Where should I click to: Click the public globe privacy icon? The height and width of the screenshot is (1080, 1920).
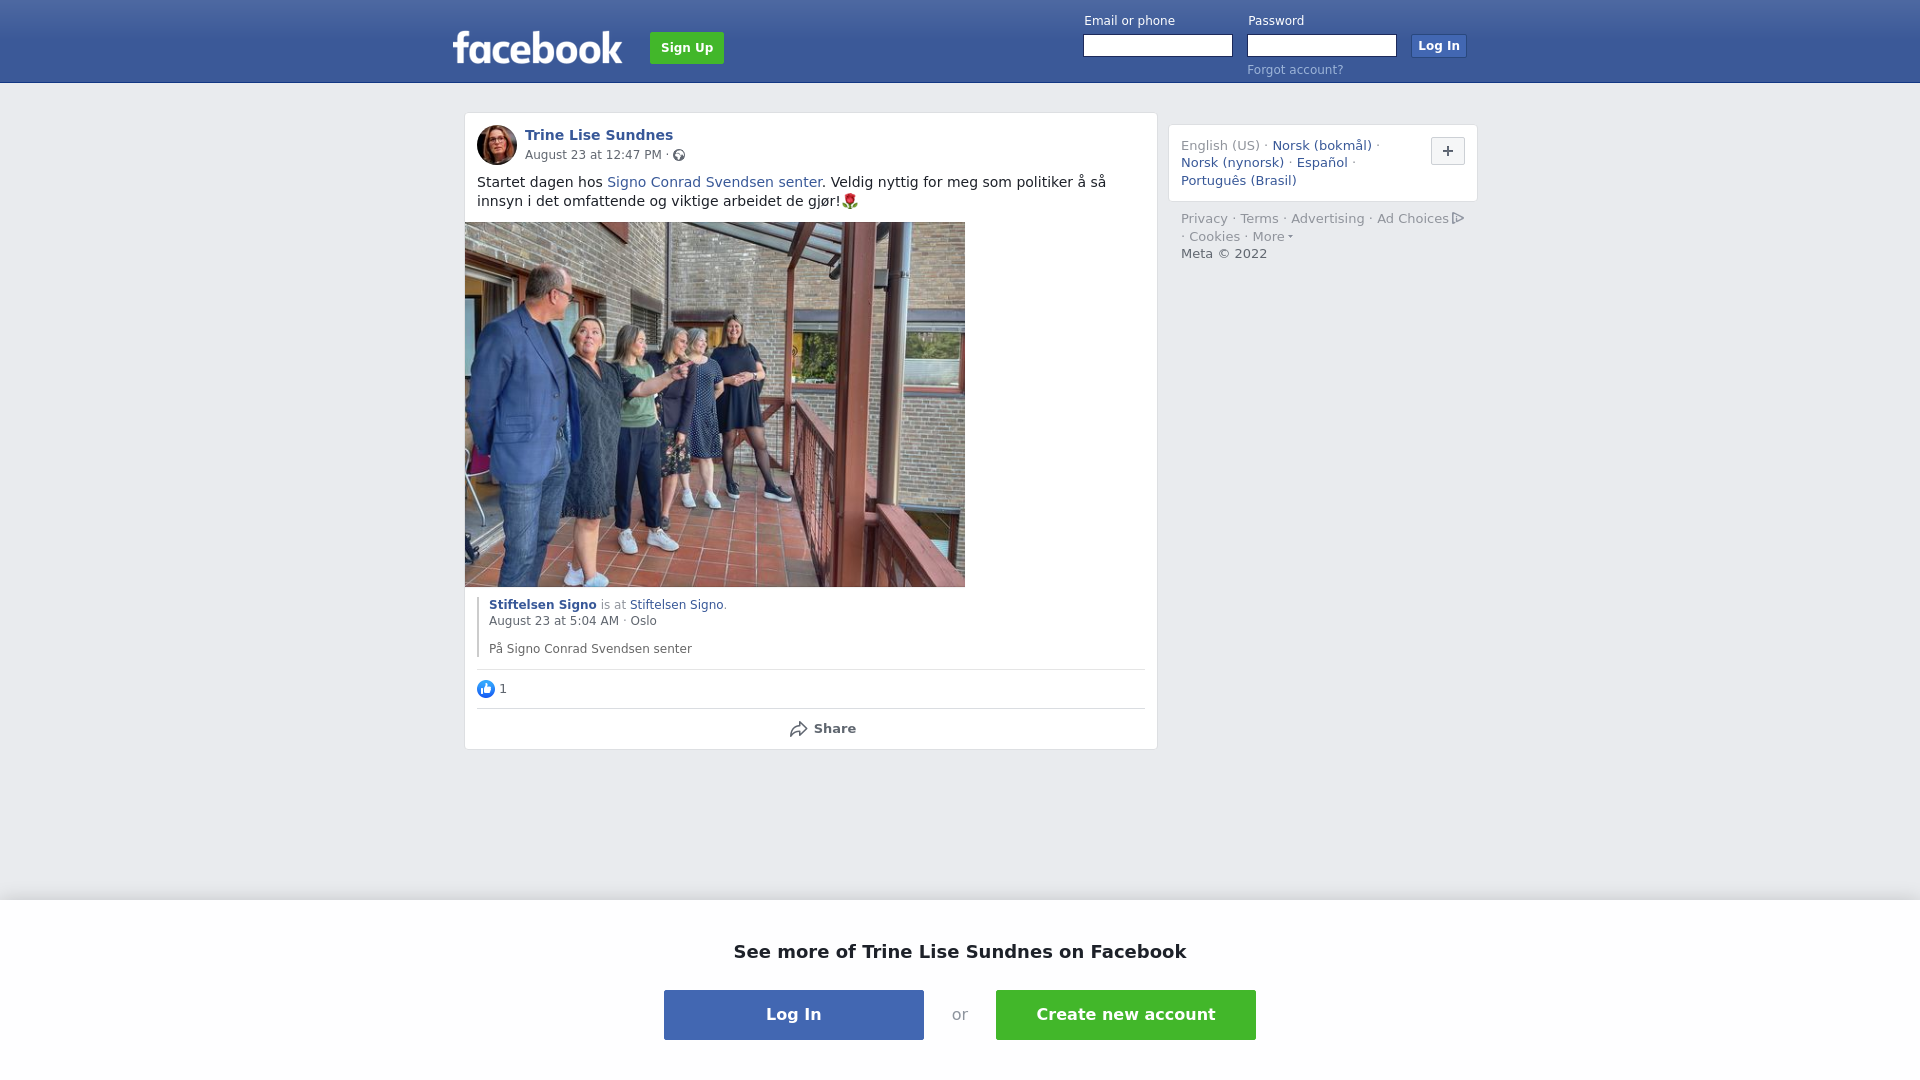pos(679,155)
